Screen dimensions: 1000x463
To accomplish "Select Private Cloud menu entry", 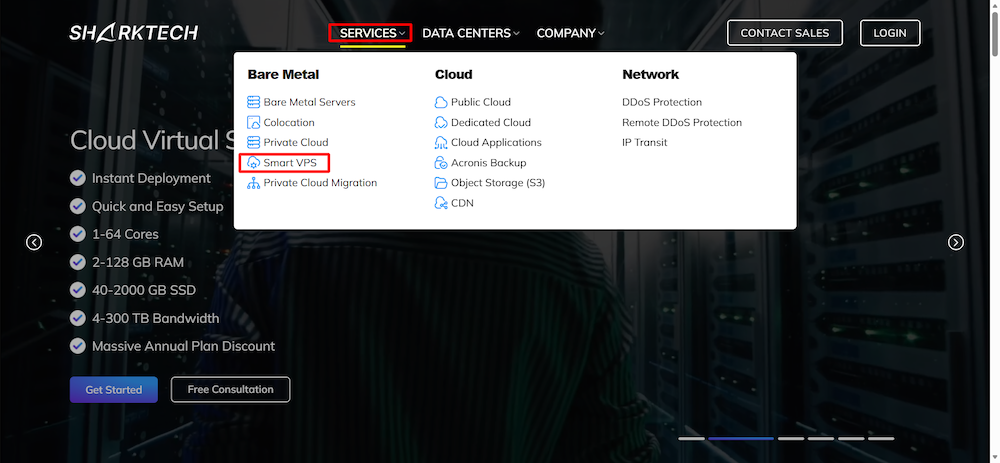I will pos(296,142).
